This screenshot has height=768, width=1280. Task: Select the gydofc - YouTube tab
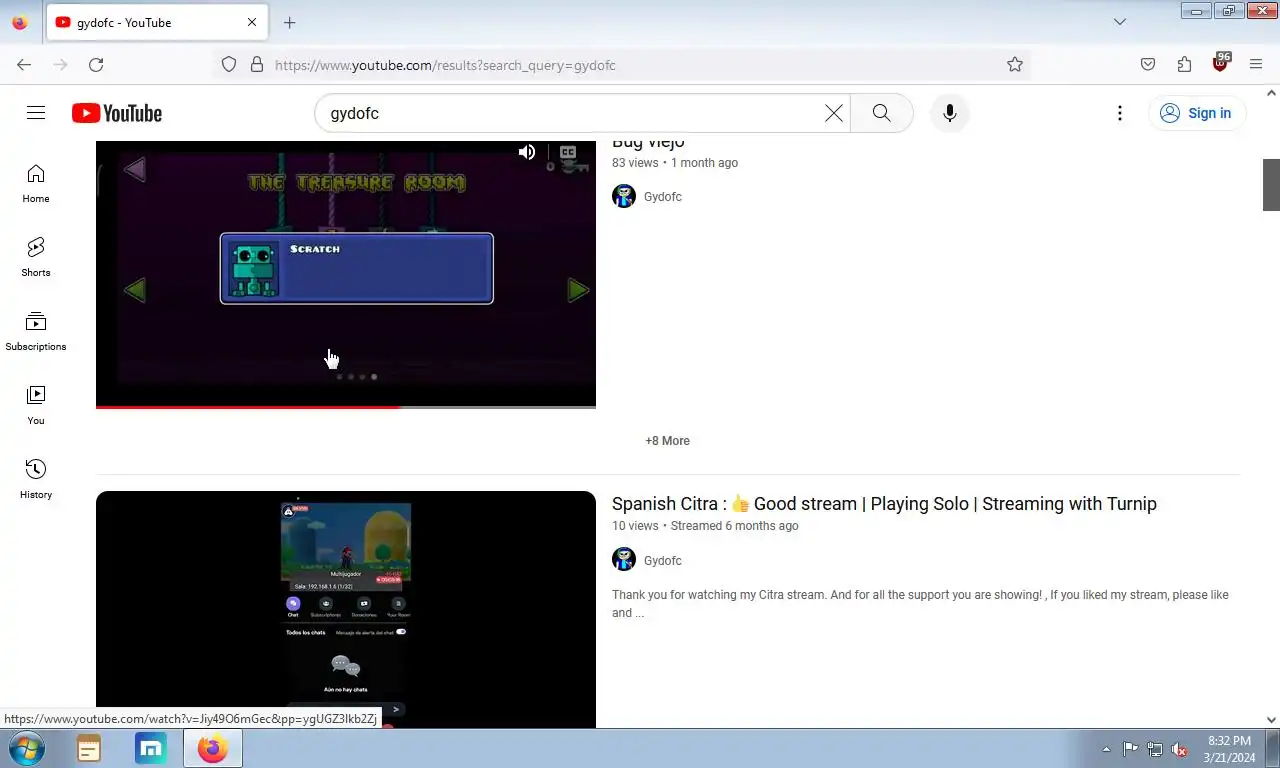[156, 22]
